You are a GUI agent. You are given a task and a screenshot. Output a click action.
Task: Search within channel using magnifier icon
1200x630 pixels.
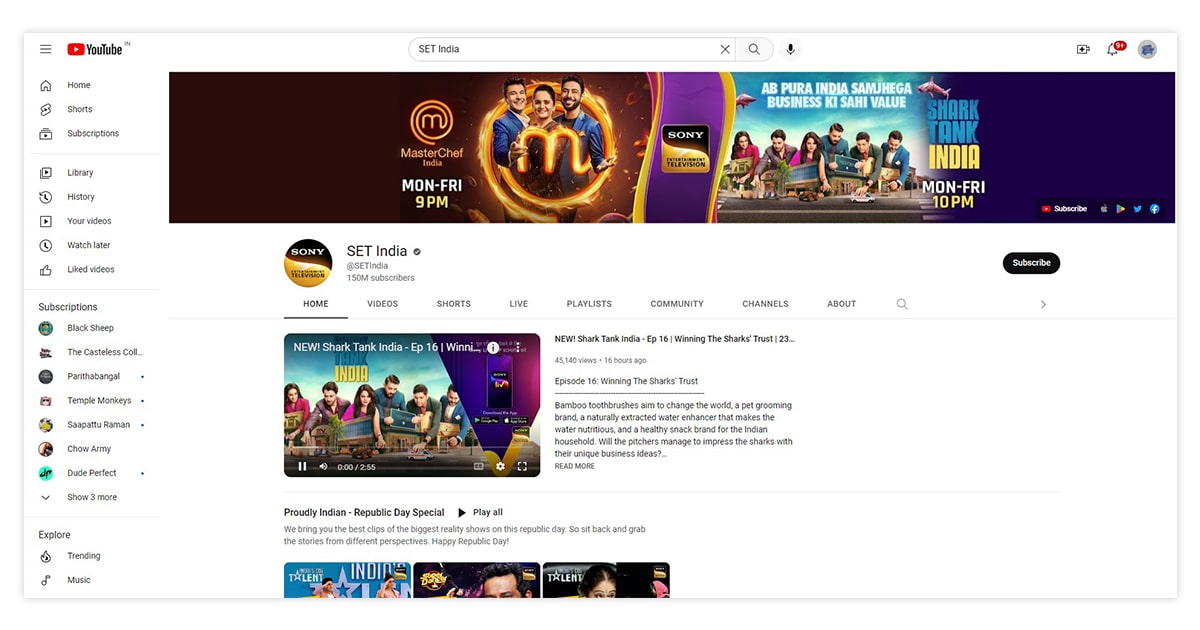902,304
